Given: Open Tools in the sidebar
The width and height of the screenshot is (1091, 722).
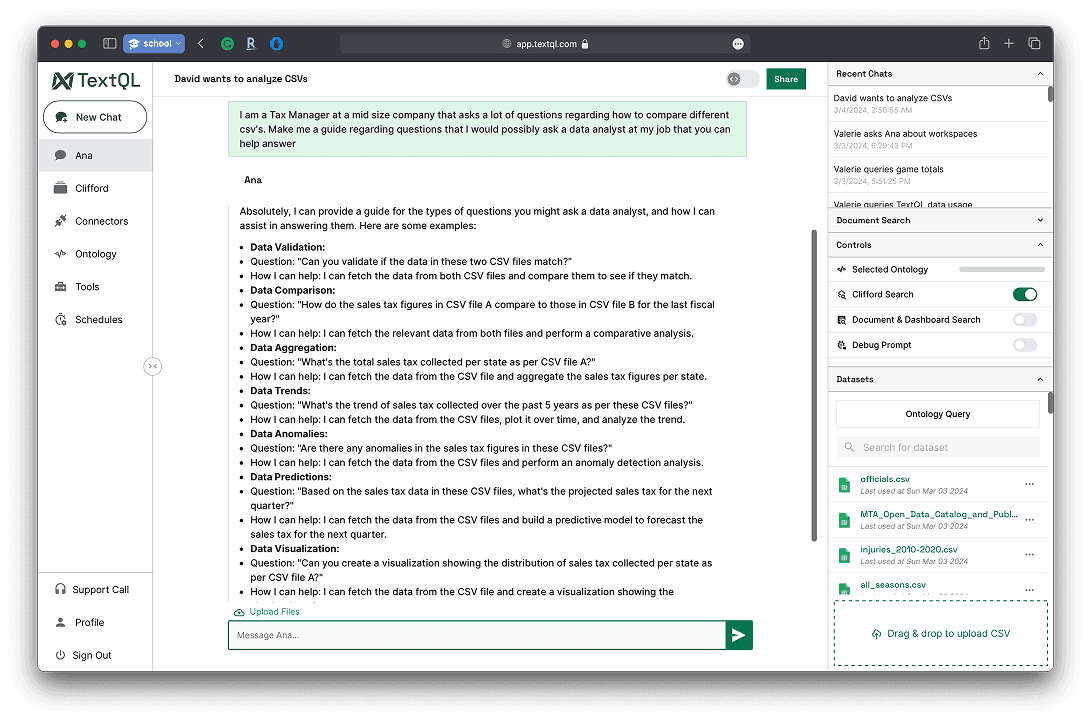Looking at the screenshot, I should pos(95,287).
